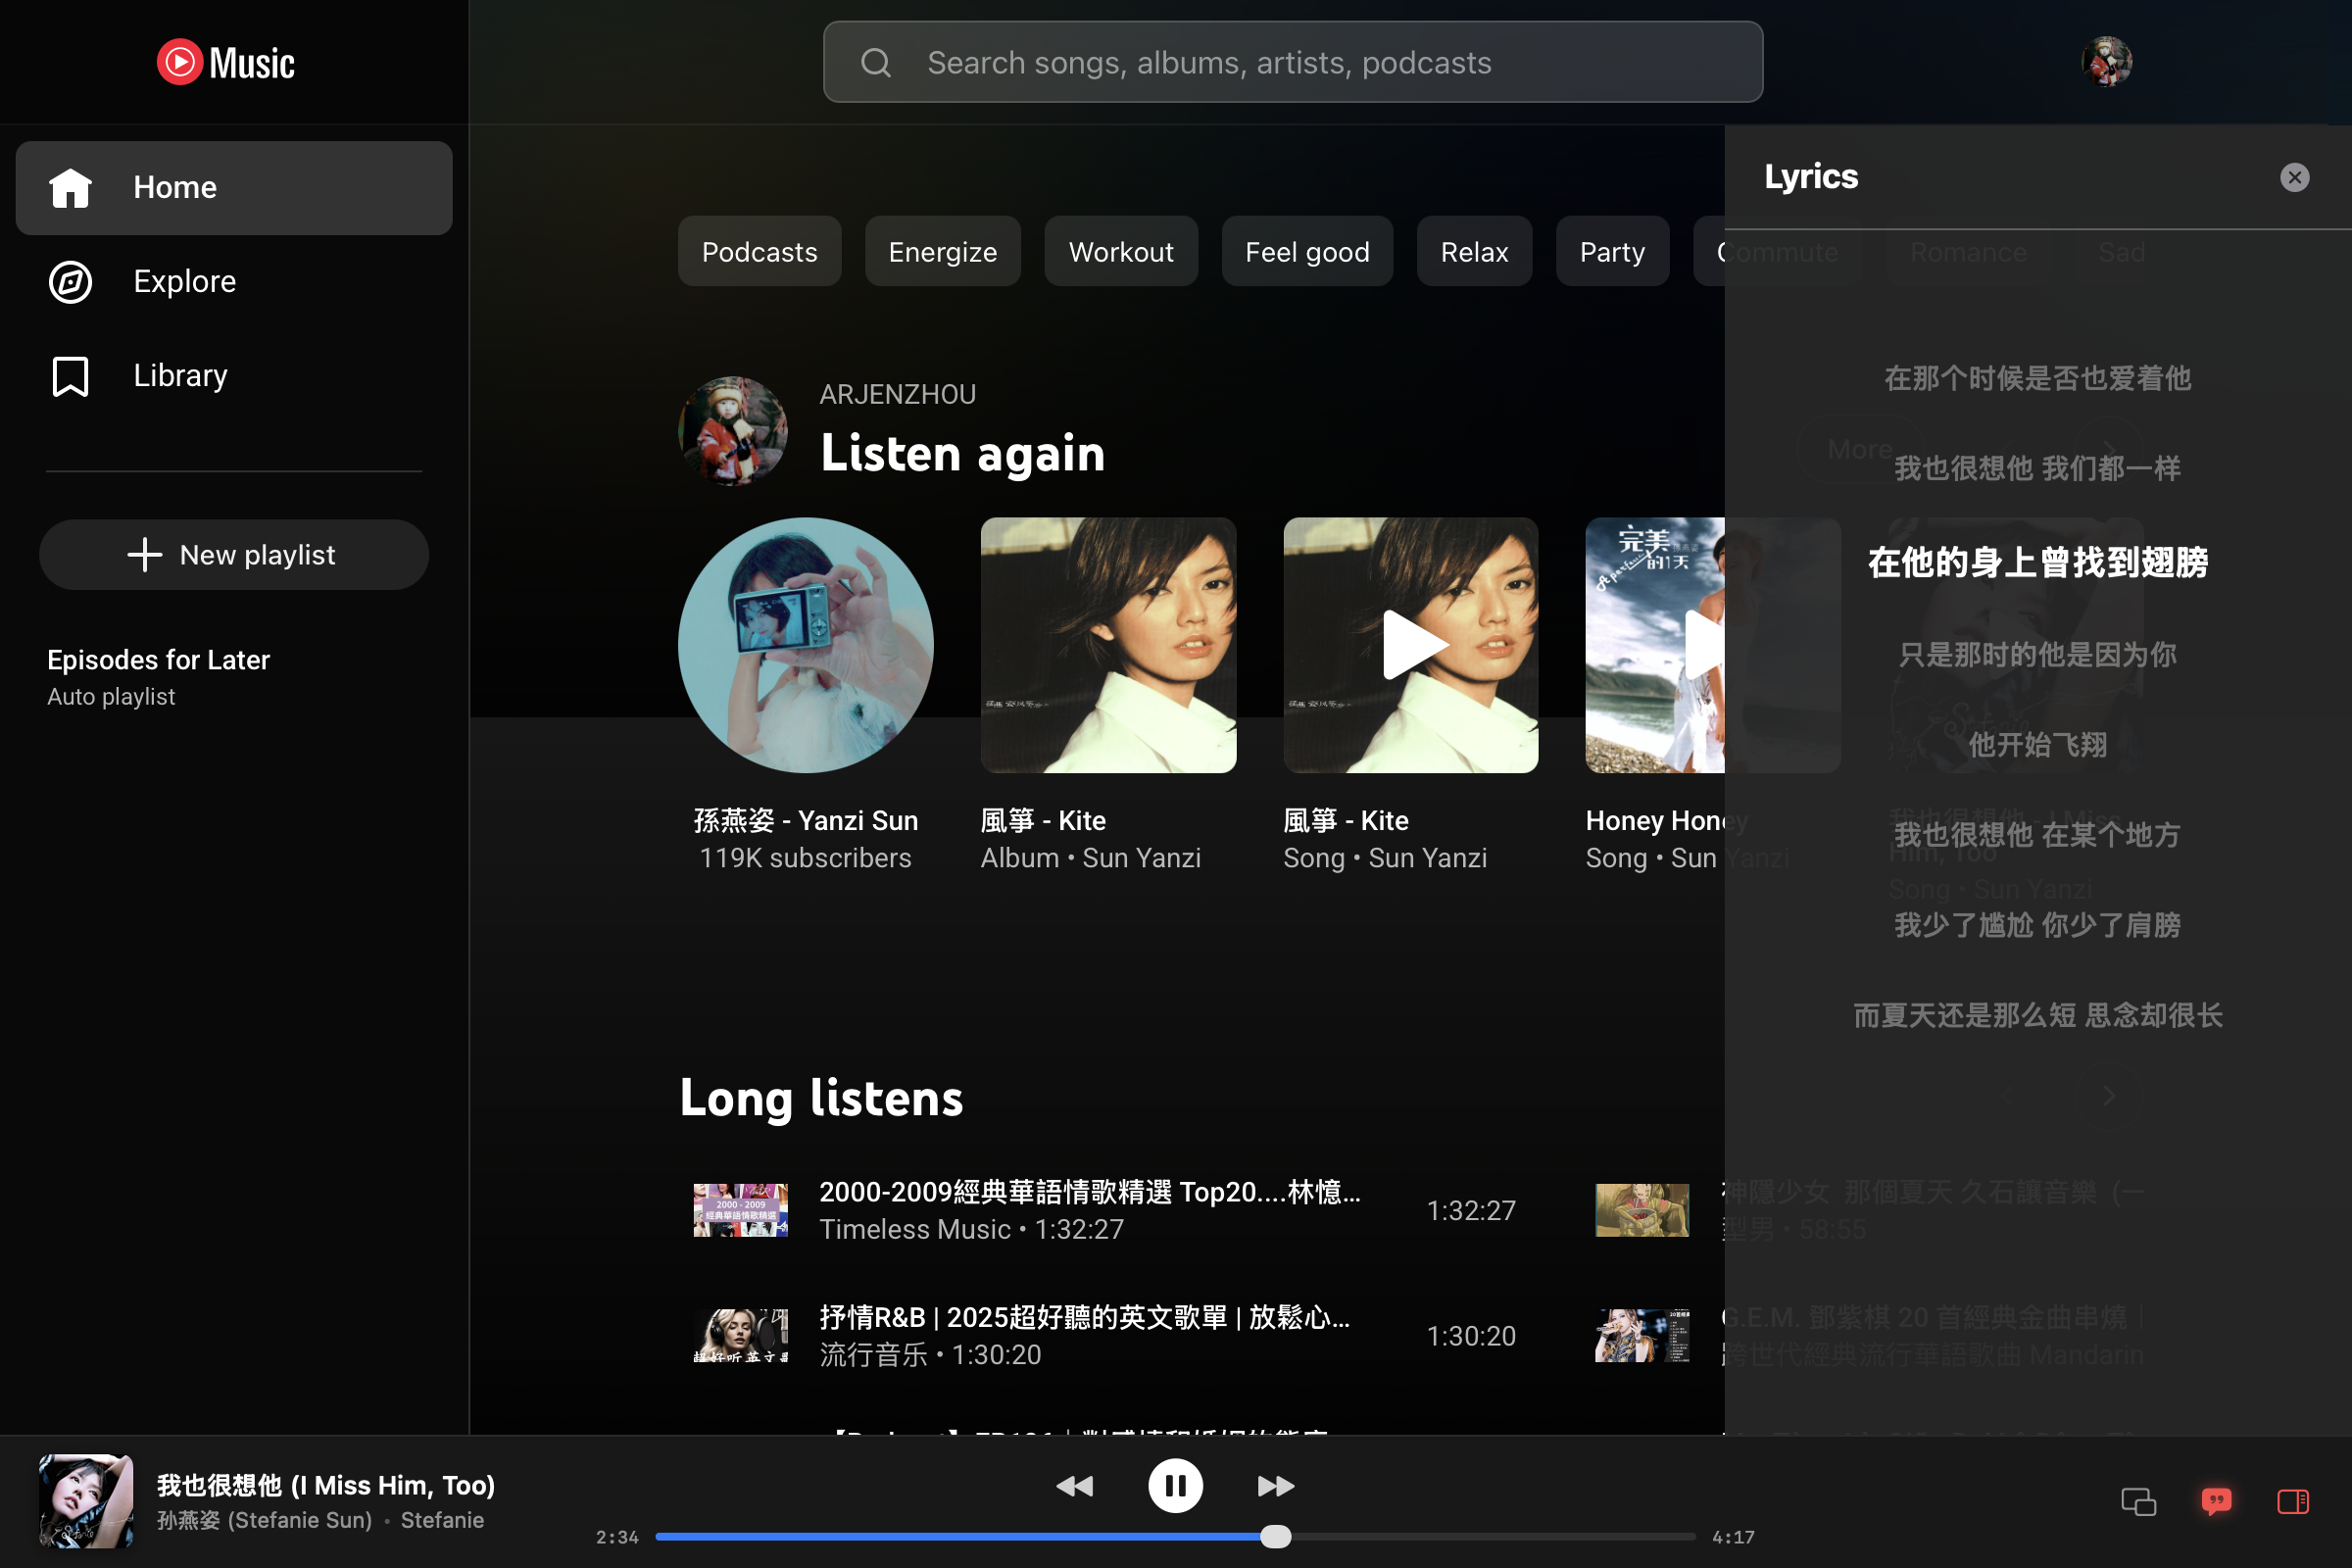This screenshot has width=2352, height=1568.
Task: Click the song progress slider handle
Action: click(x=1276, y=1536)
